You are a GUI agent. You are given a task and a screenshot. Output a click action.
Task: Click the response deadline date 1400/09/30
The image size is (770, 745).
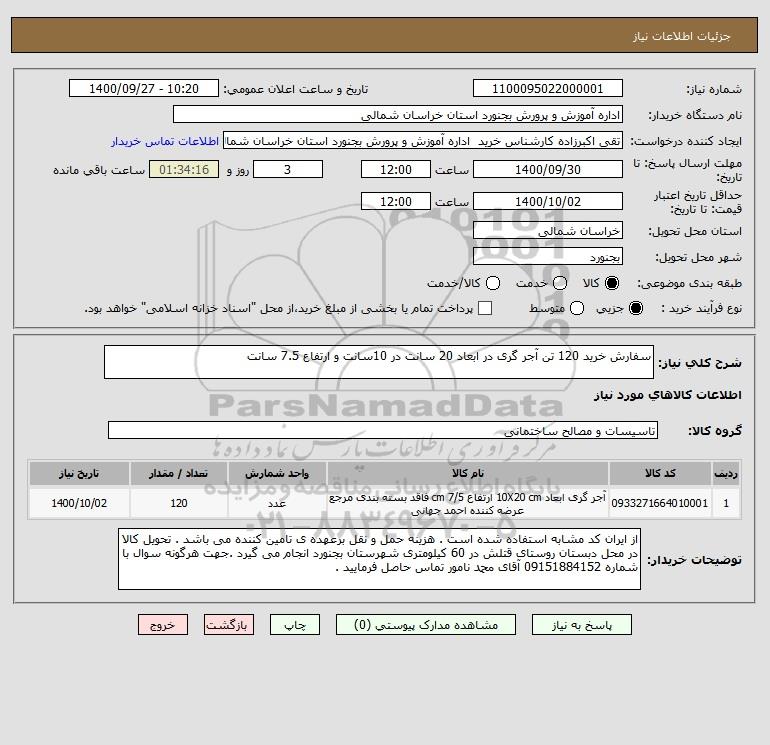click(548, 169)
